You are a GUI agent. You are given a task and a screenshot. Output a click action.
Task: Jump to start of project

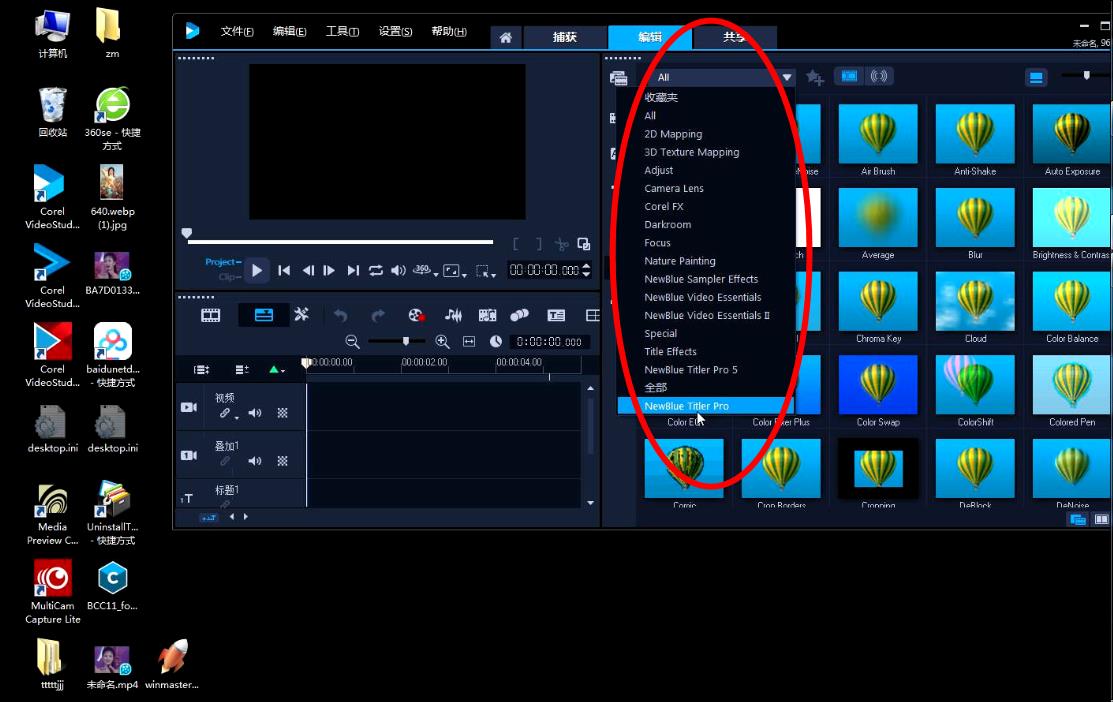(284, 270)
